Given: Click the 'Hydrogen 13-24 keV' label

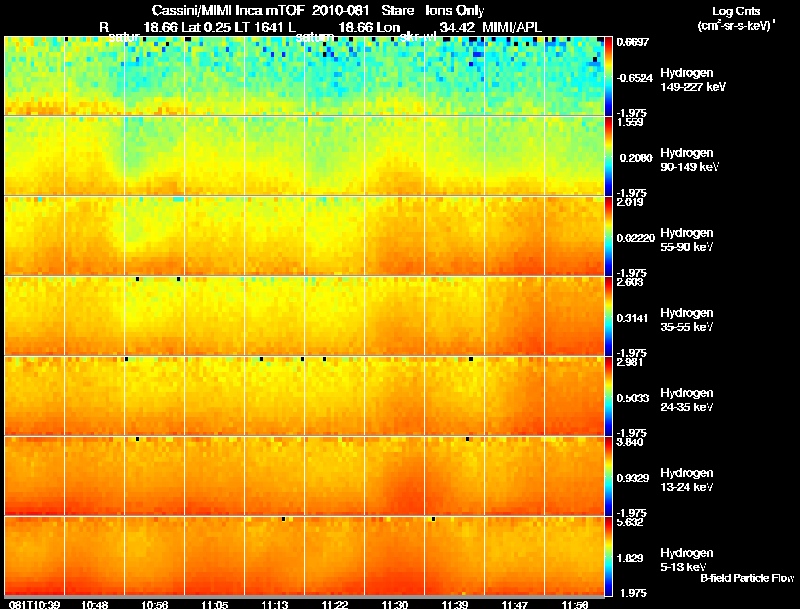Looking at the screenshot, I should (x=687, y=480).
